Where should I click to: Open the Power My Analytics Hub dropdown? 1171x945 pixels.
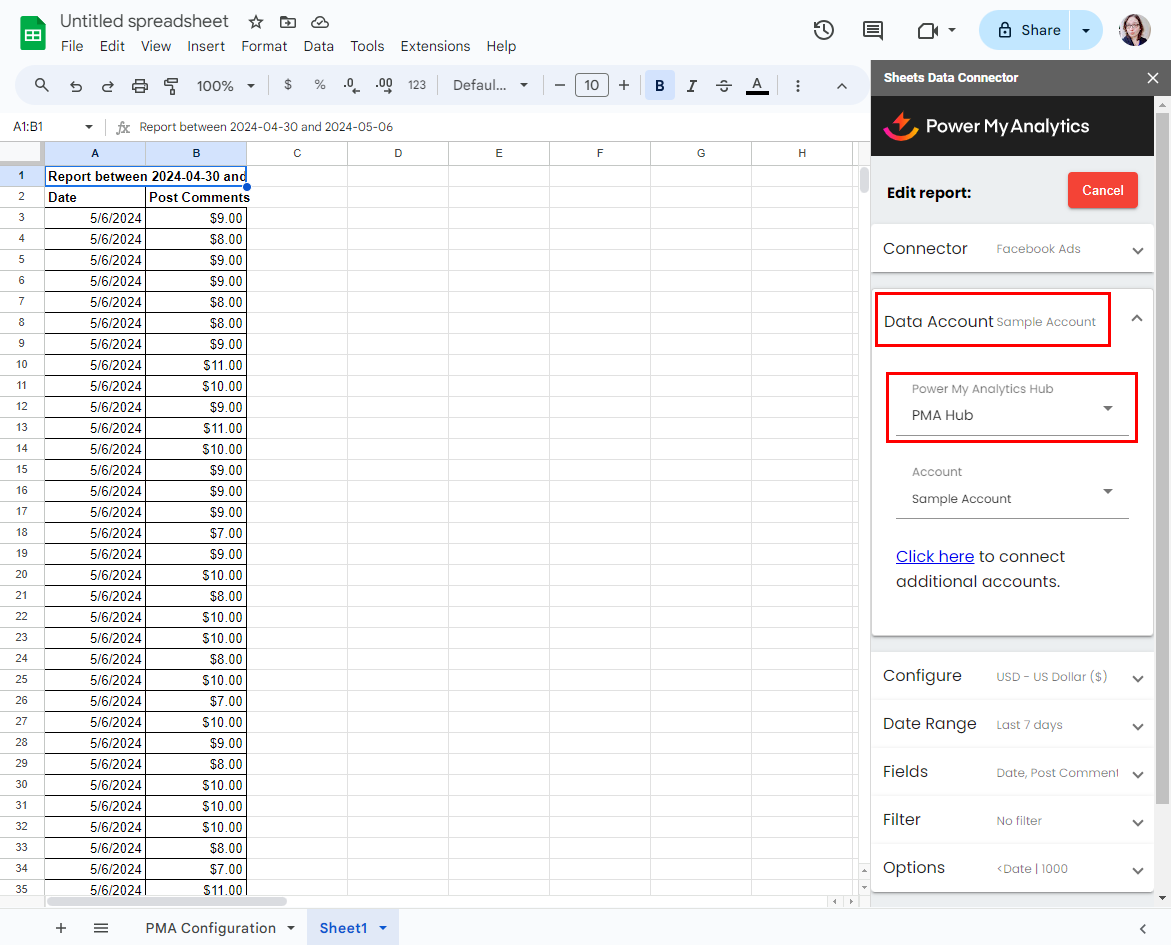(1012, 409)
